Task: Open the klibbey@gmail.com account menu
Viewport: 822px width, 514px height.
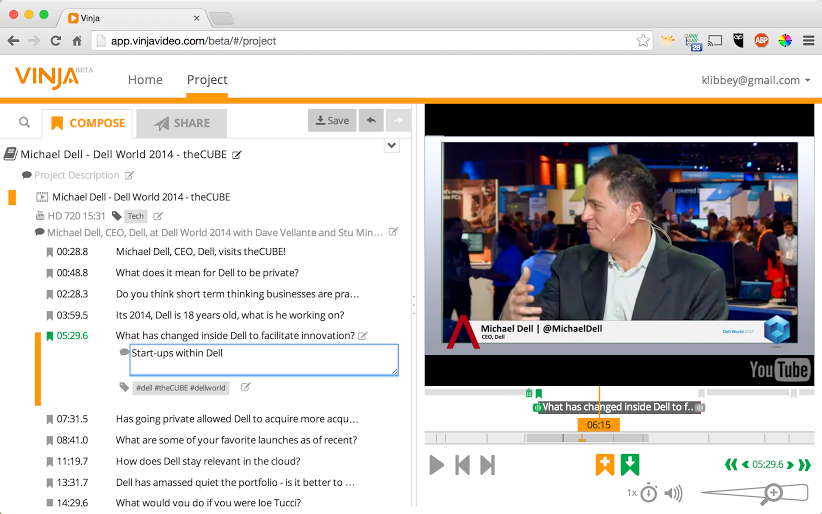Action: tap(757, 80)
